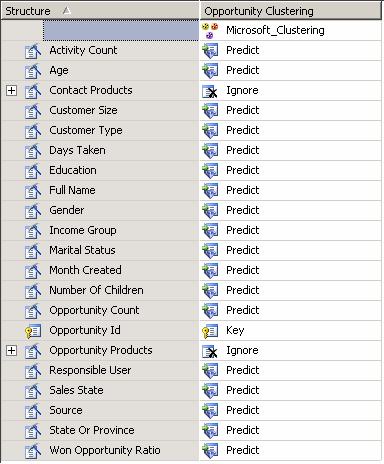
Task: Click the Ignore icon in Opportunity Products row
Action: [x=210, y=351]
